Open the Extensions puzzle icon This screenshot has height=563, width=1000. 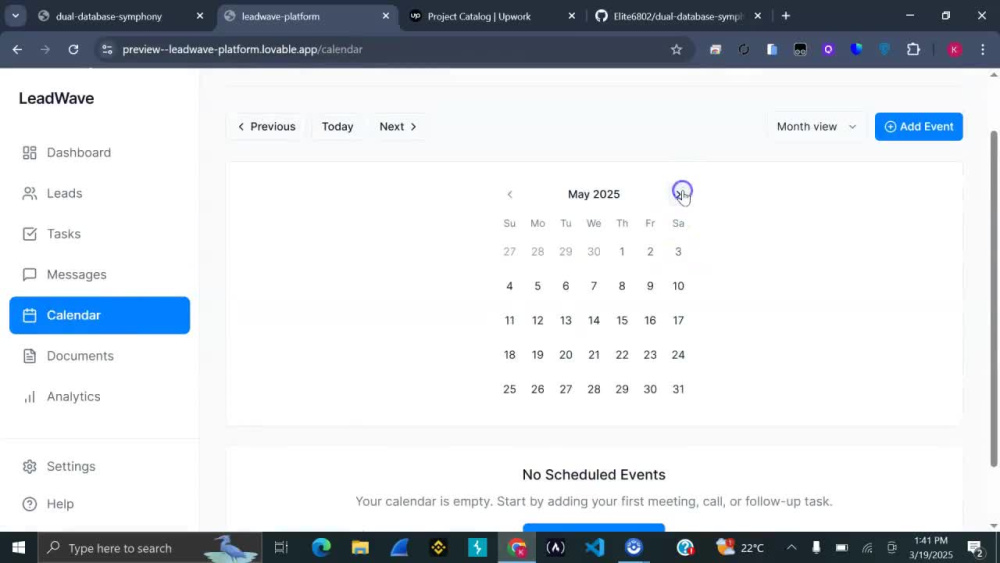click(913, 50)
